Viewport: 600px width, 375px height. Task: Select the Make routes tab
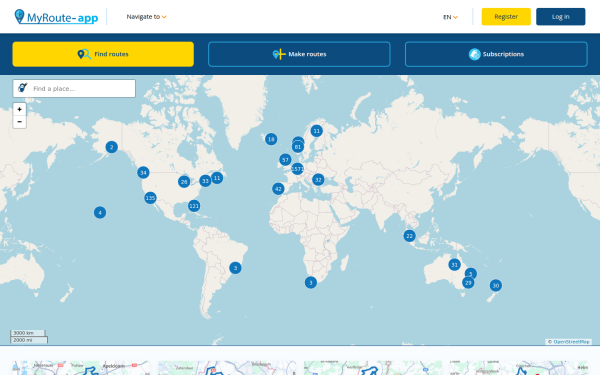[299, 54]
